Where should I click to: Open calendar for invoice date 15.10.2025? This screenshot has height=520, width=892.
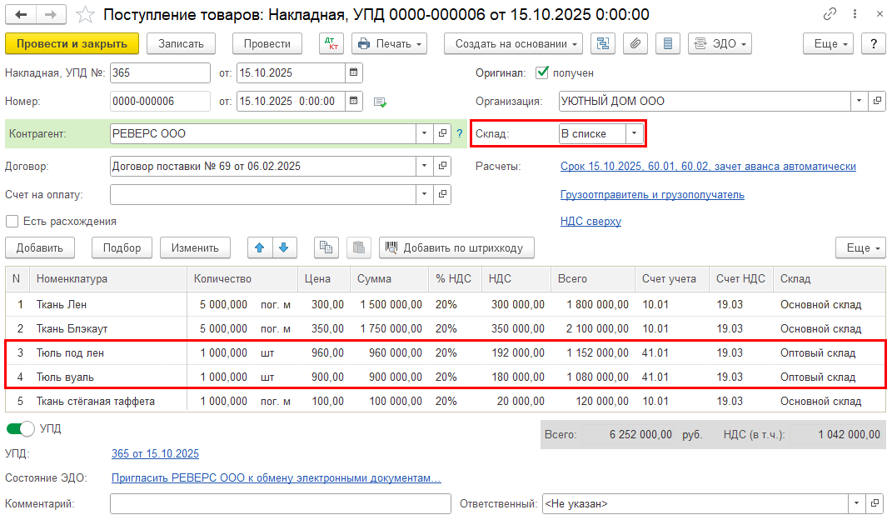[x=354, y=73]
